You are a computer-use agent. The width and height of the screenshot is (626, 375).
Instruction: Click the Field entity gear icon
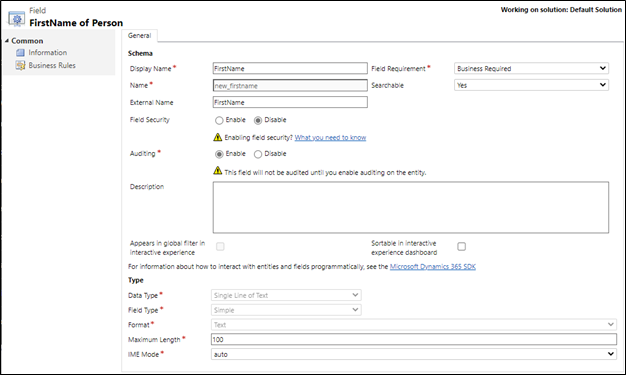(x=16, y=19)
